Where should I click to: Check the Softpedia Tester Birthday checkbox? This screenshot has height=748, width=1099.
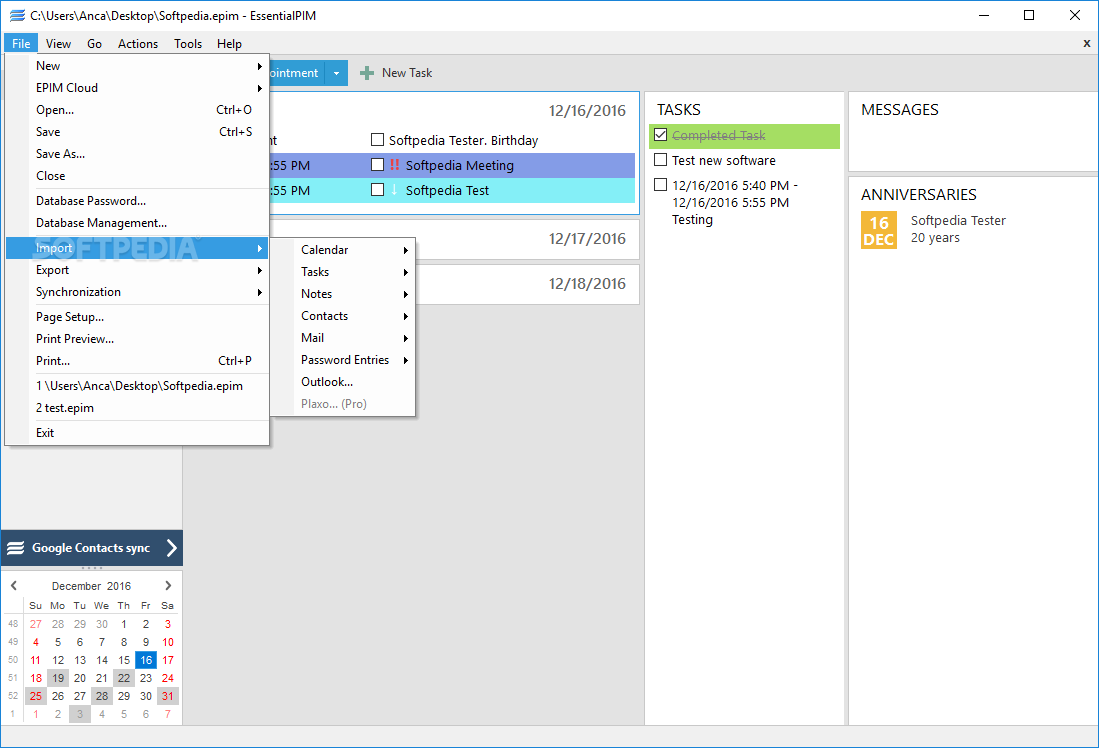point(377,140)
